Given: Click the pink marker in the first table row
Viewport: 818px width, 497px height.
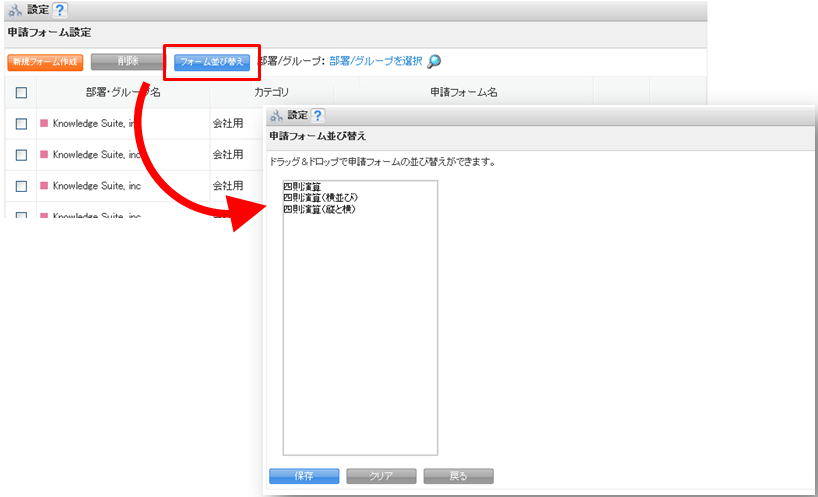Looking at the screenshot, I should coord(44,124).
